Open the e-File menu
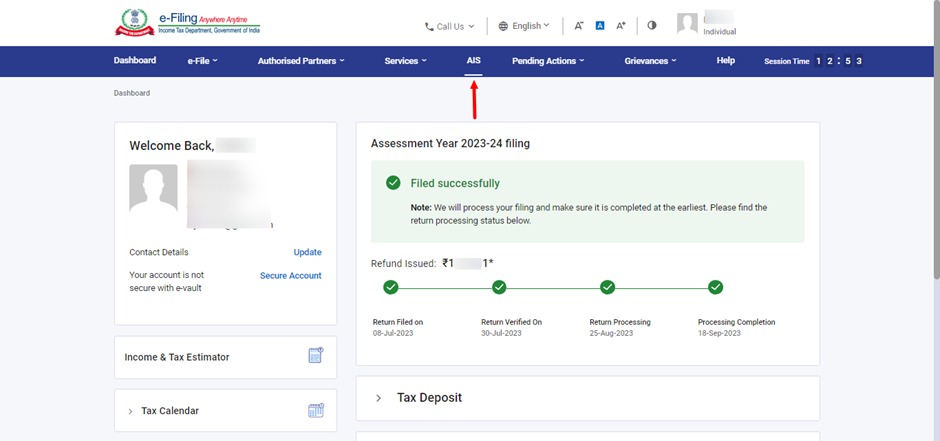The width and height of the screenshot is (940, 441). (x=202, y=61)
